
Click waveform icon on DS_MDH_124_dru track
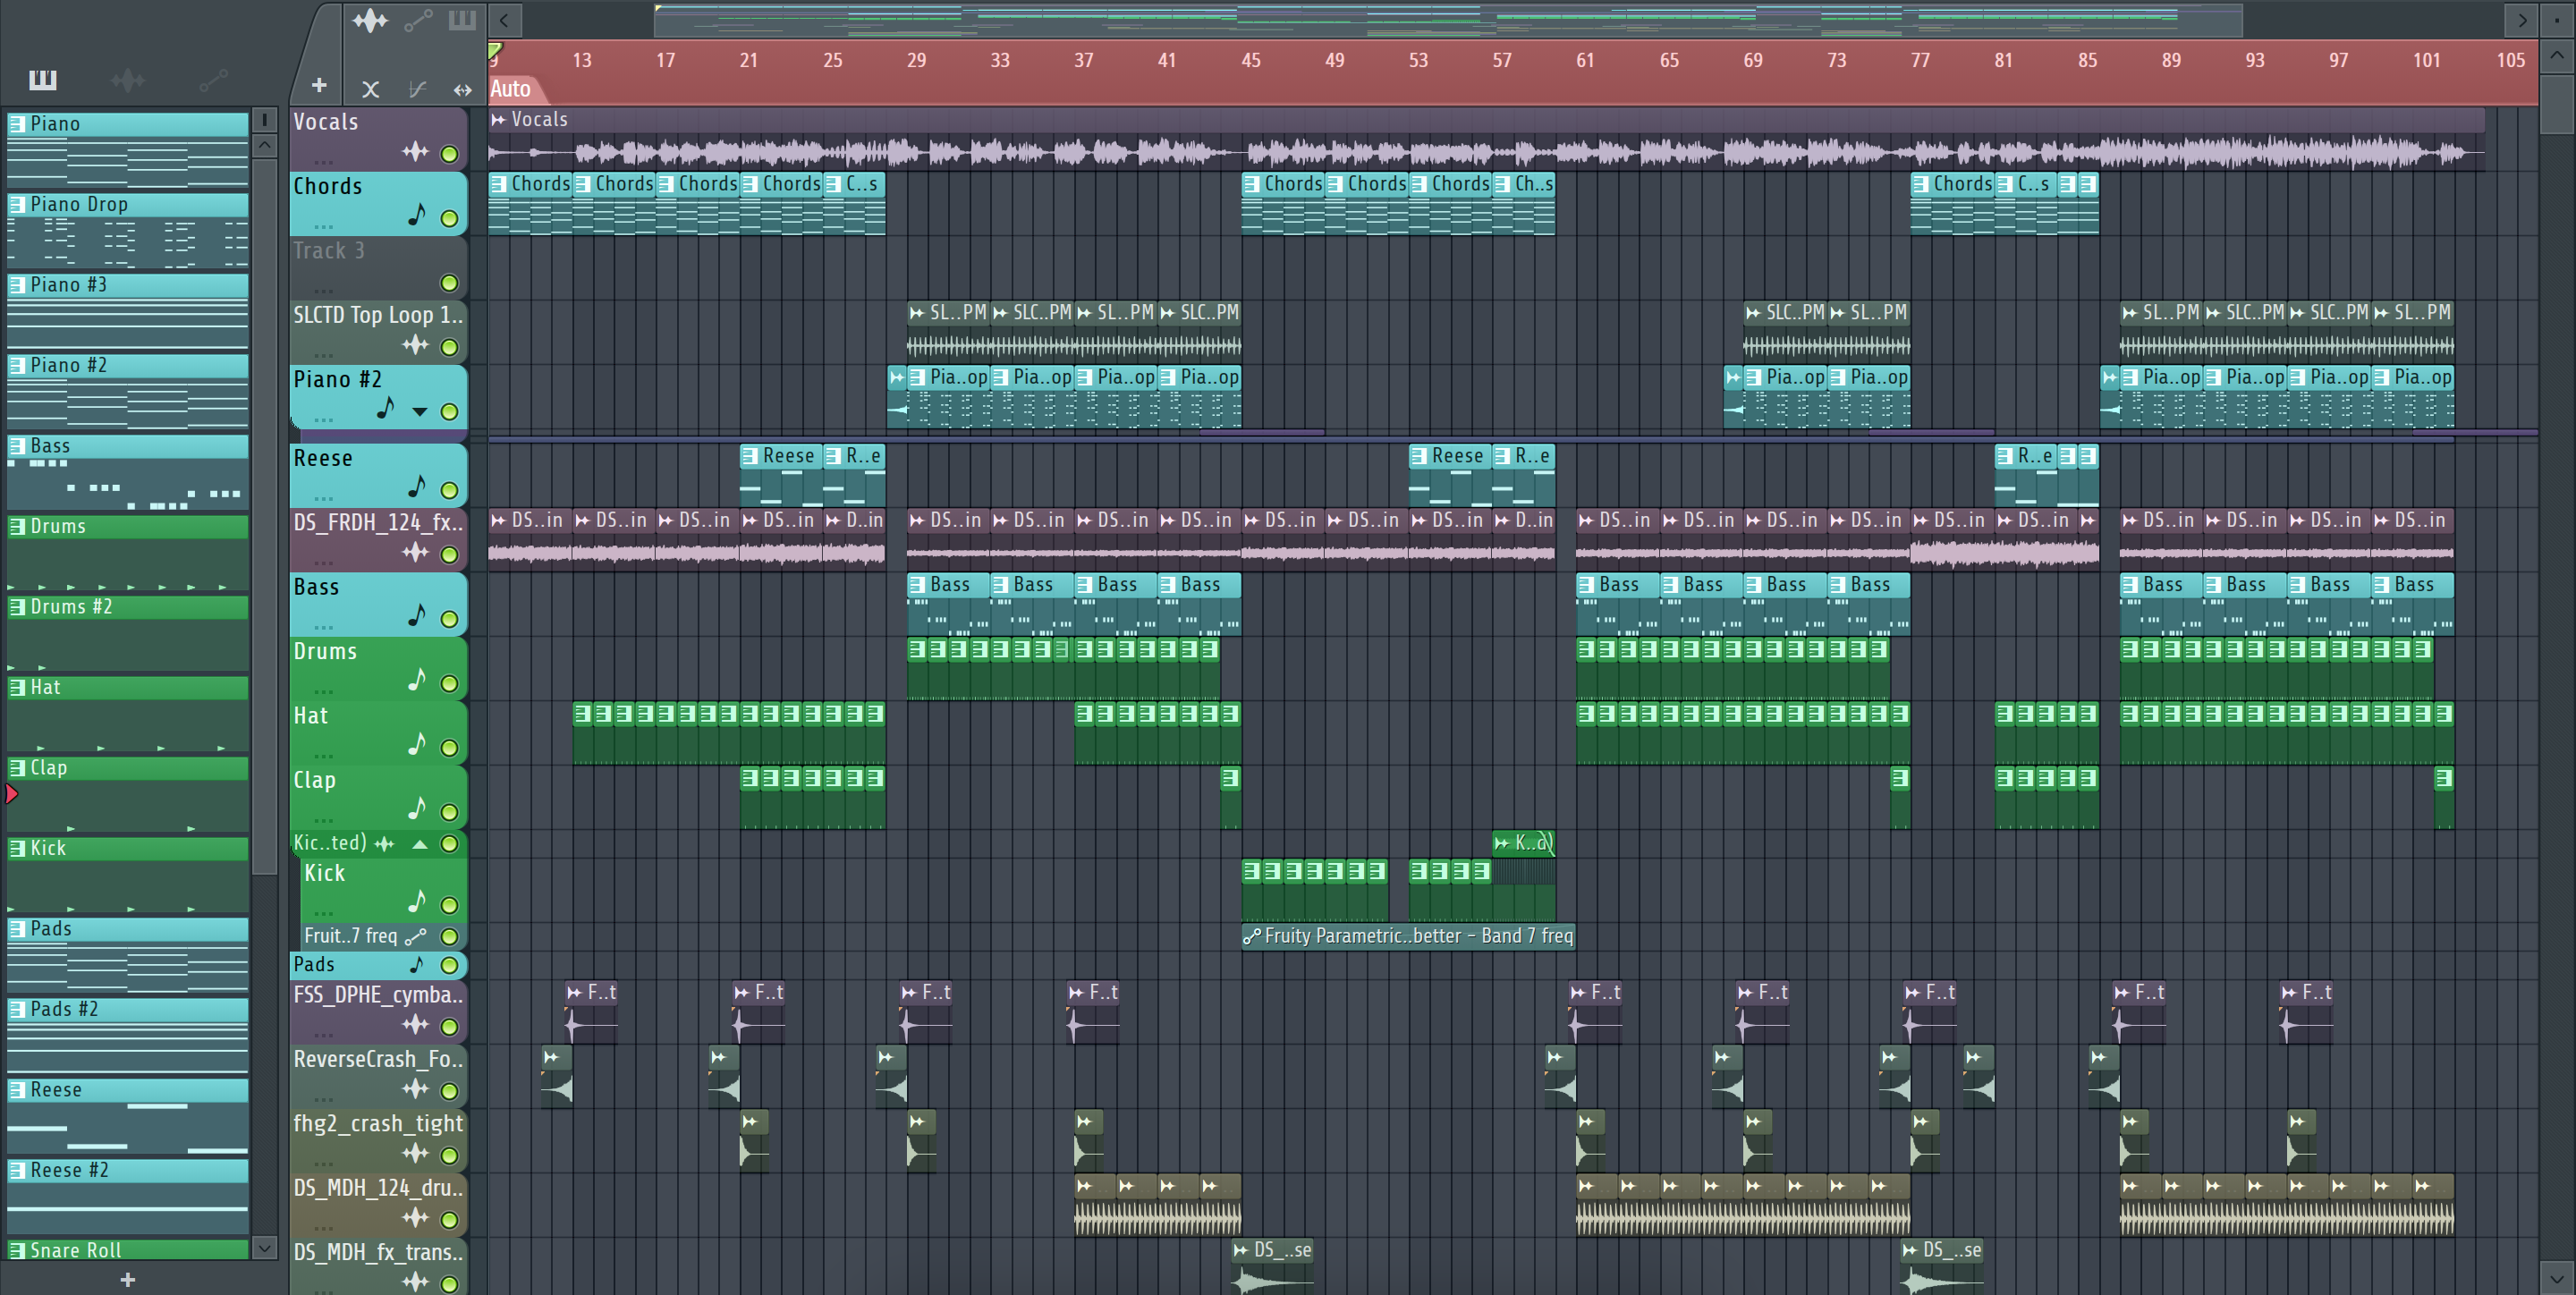[415, 1218]
